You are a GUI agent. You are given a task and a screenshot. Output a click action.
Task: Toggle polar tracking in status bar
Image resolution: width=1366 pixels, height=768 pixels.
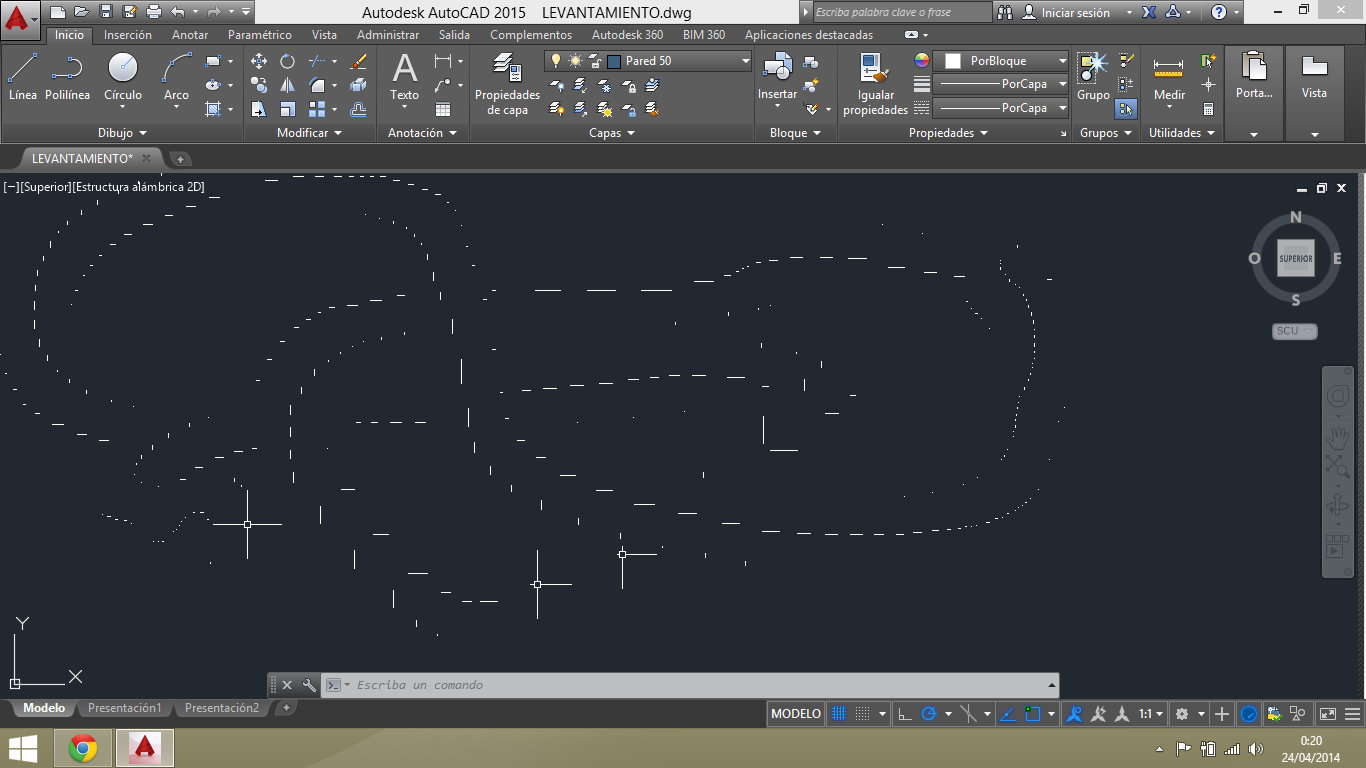coord(928,714)
